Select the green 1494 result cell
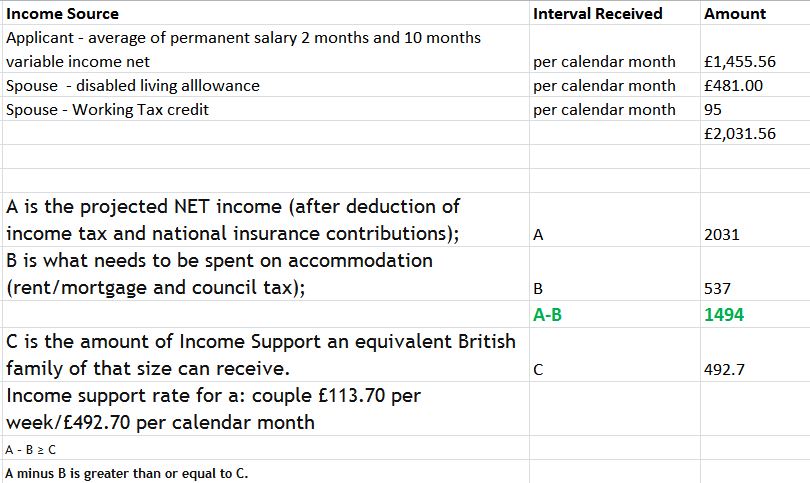The width and height of the screenshot is (810, 483). [x=724, y=315]
